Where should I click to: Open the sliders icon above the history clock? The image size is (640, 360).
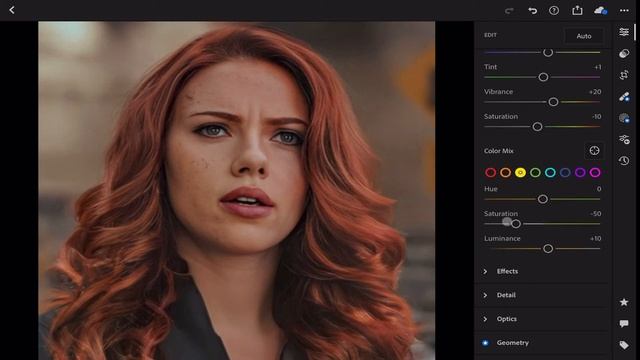point(624,140)
